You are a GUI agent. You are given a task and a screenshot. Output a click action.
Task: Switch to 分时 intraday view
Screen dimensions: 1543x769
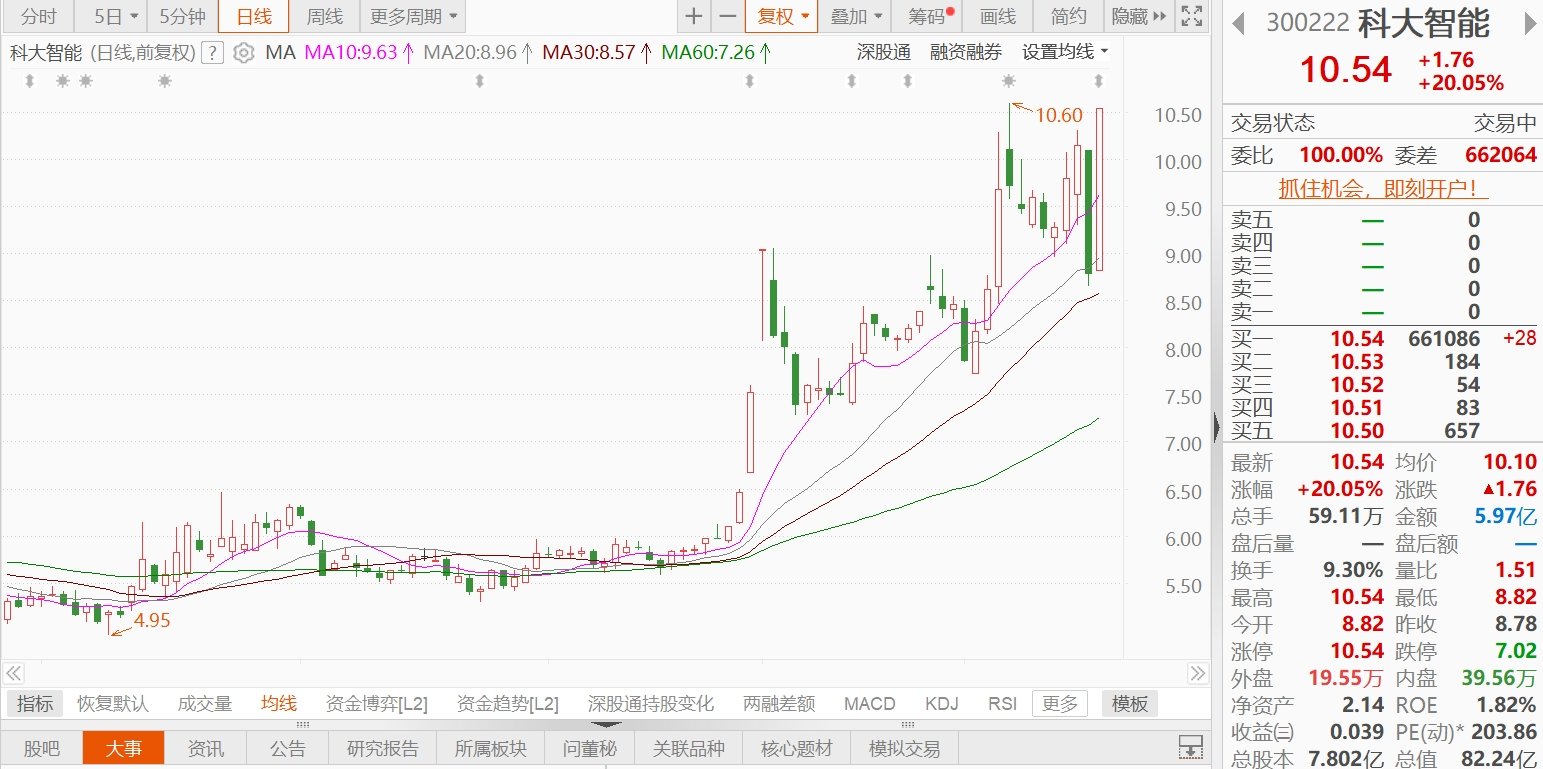38,16
